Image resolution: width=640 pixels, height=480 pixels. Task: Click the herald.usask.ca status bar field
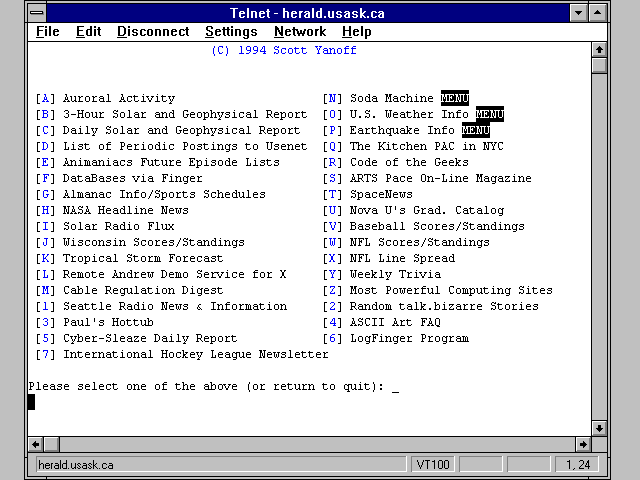click(220, 464)
